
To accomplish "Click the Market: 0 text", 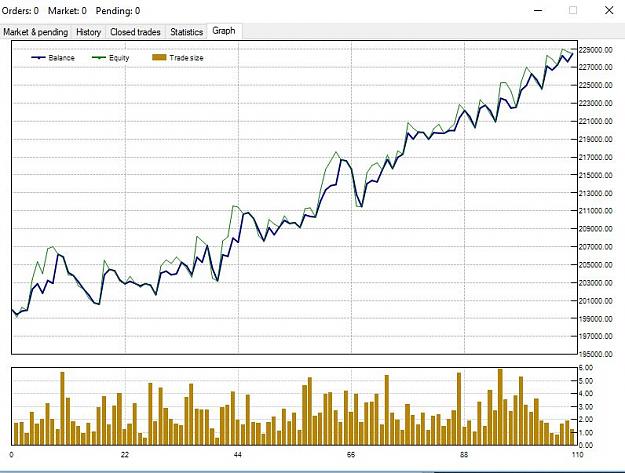I will pos(67,11).
